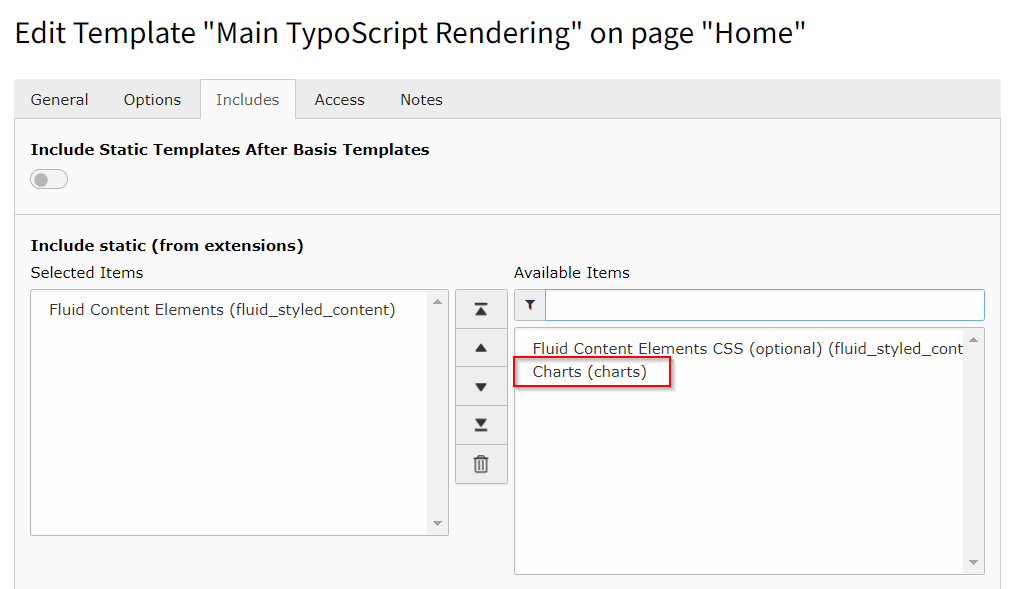Image resolution: width=1013 pixels, height=589 pixels.
Task: Click the move item down arrow
Action: (481, 386)
